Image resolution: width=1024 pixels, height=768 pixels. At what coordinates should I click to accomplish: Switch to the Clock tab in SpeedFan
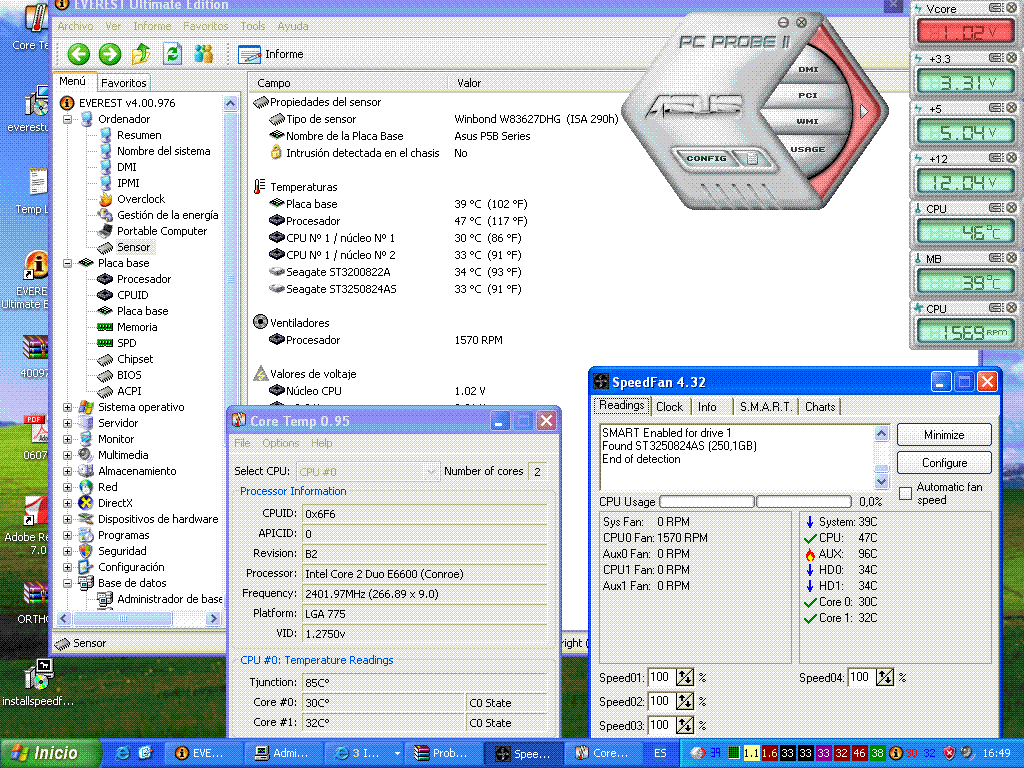click(x=669, y=406)
